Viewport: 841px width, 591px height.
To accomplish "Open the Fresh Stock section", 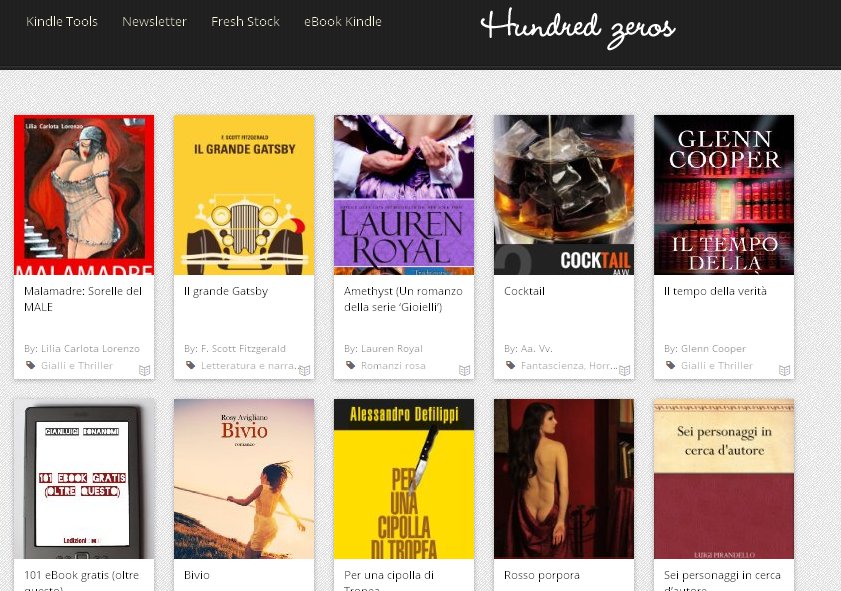I will coord(245,21).
